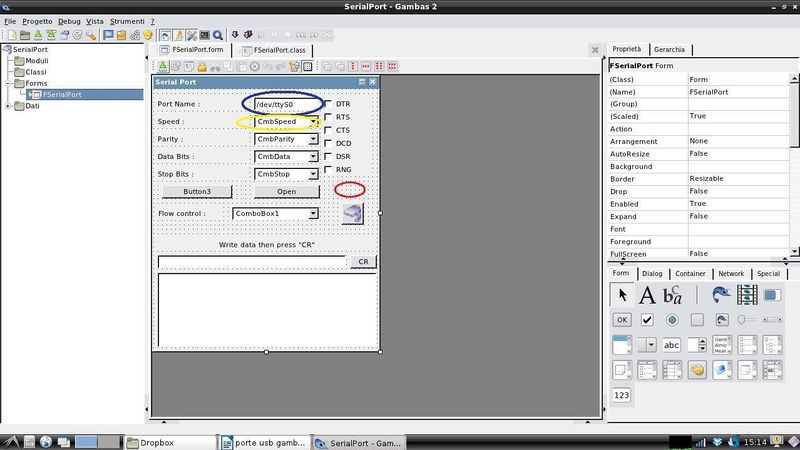Select the RadioButton control in toolbox
The height and width of the screenshot is (450, 800).
(x=672, y=320)
